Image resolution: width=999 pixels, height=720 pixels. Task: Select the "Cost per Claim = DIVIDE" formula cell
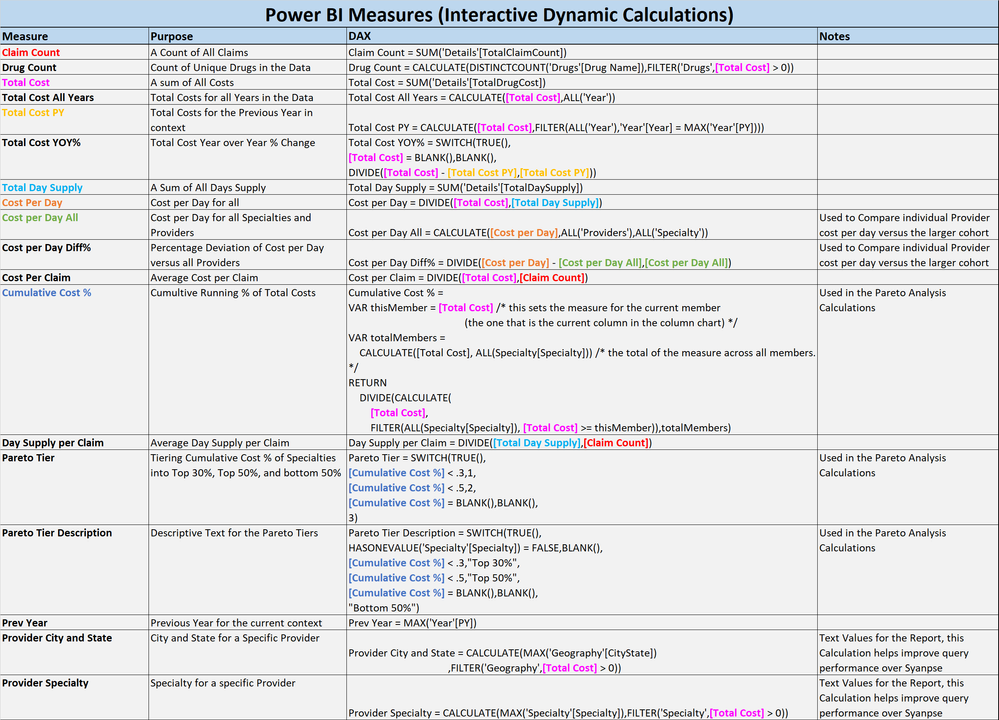(582, 277)
